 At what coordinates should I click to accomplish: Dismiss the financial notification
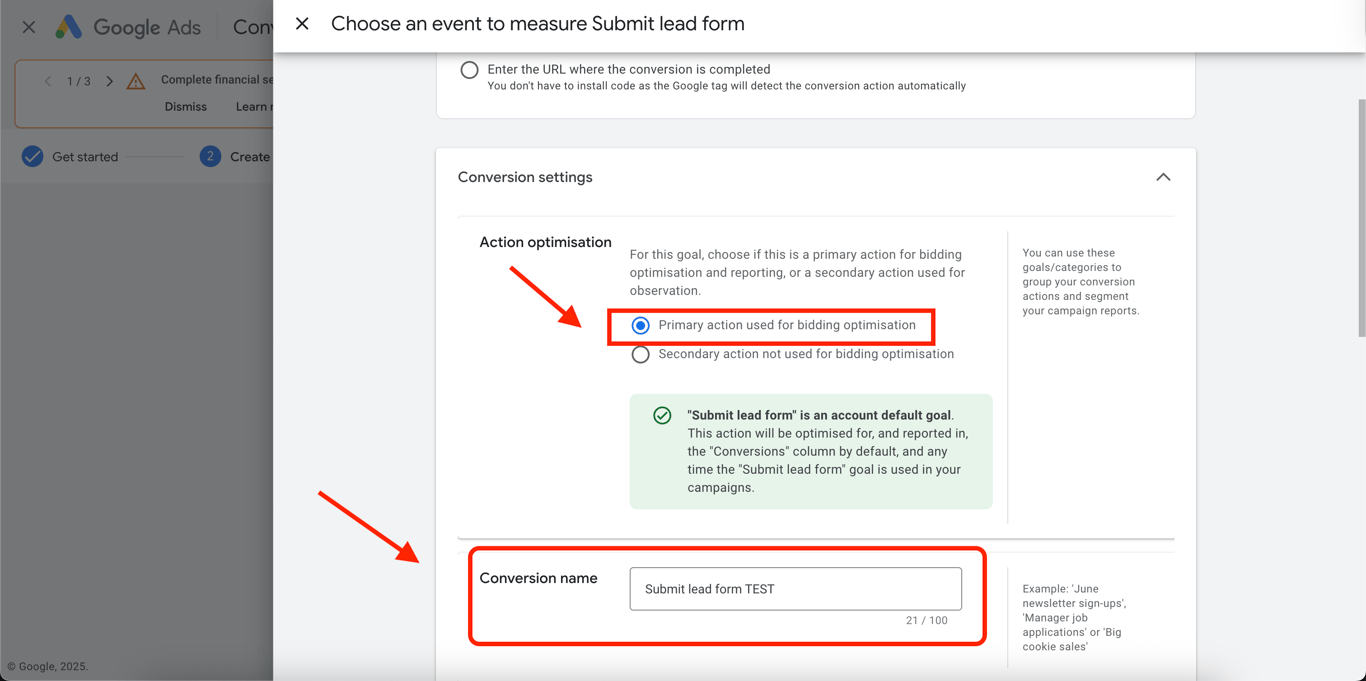pyautogui.click(x=186, y=107)
